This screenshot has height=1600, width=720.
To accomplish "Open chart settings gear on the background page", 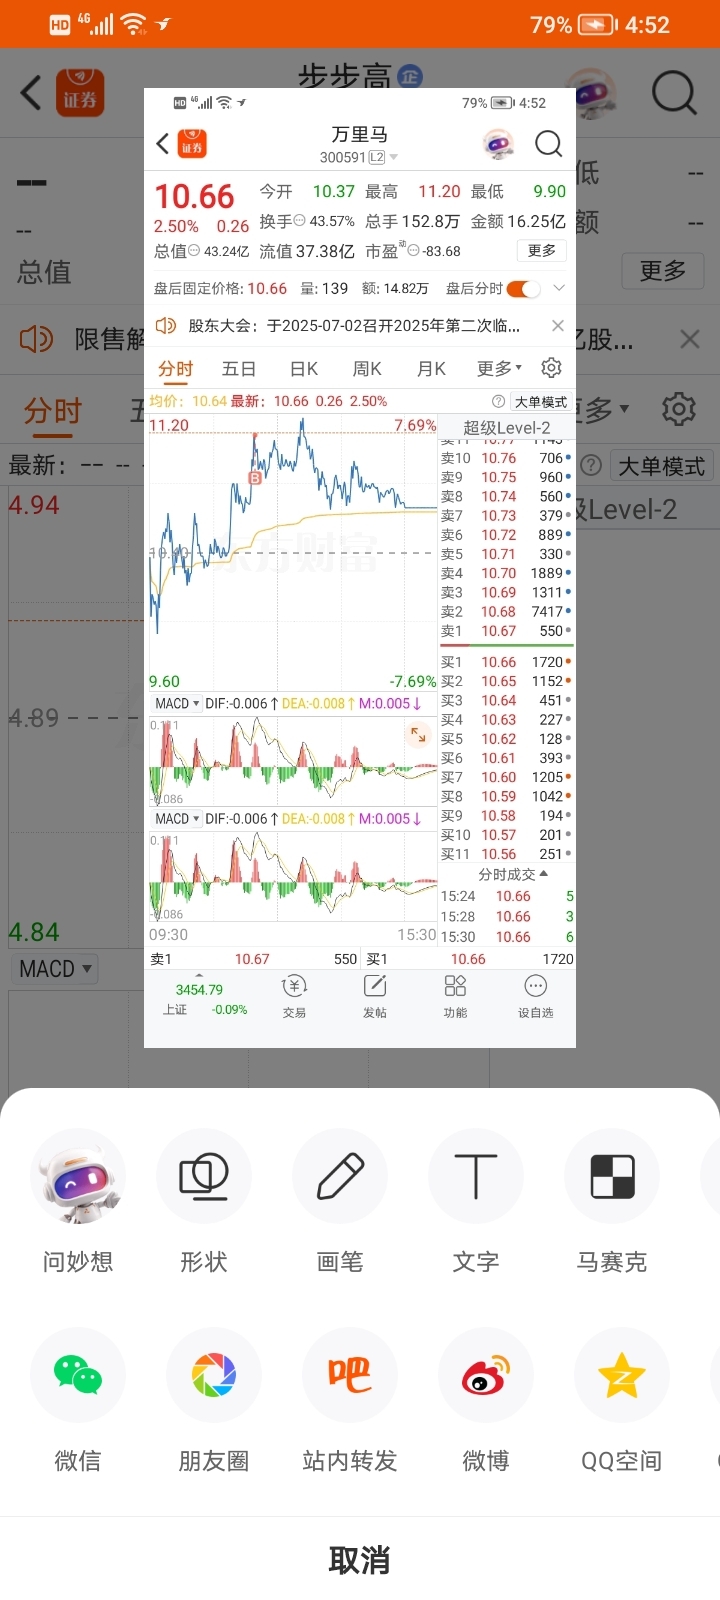I will (679, 409).
